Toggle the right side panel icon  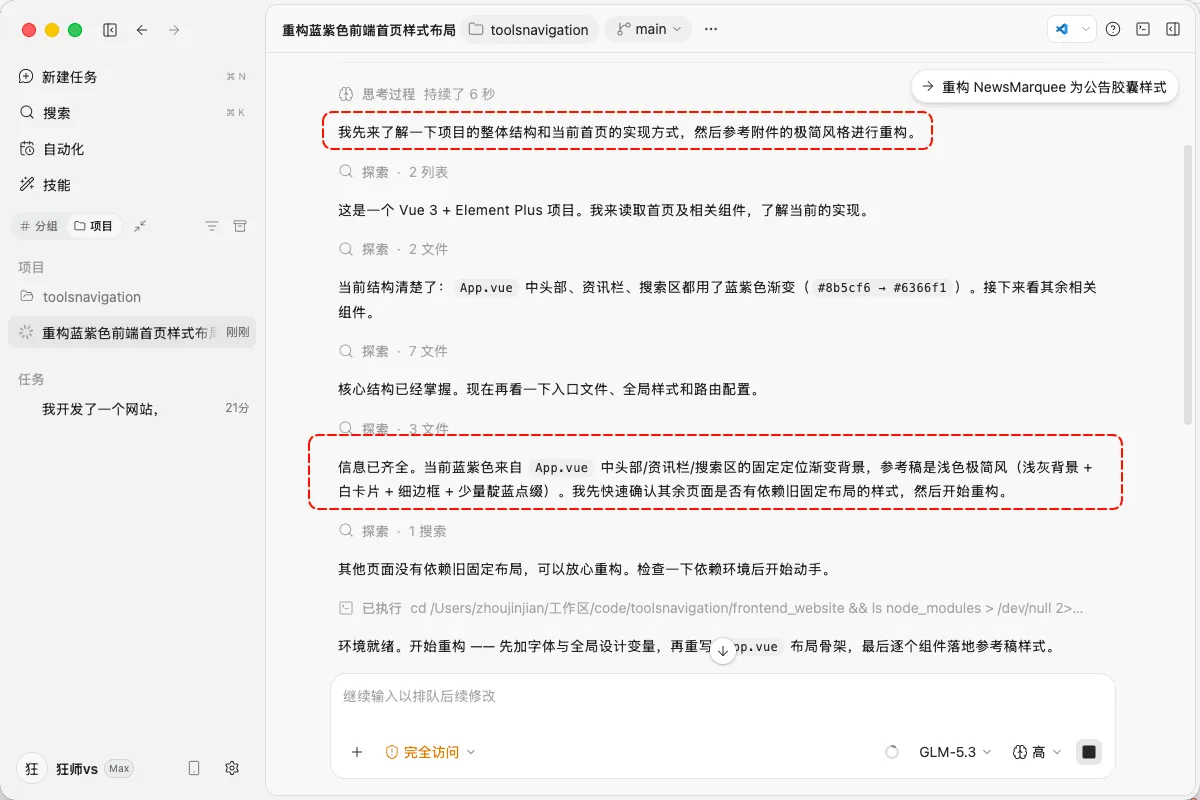click(x=1173, y=29)
